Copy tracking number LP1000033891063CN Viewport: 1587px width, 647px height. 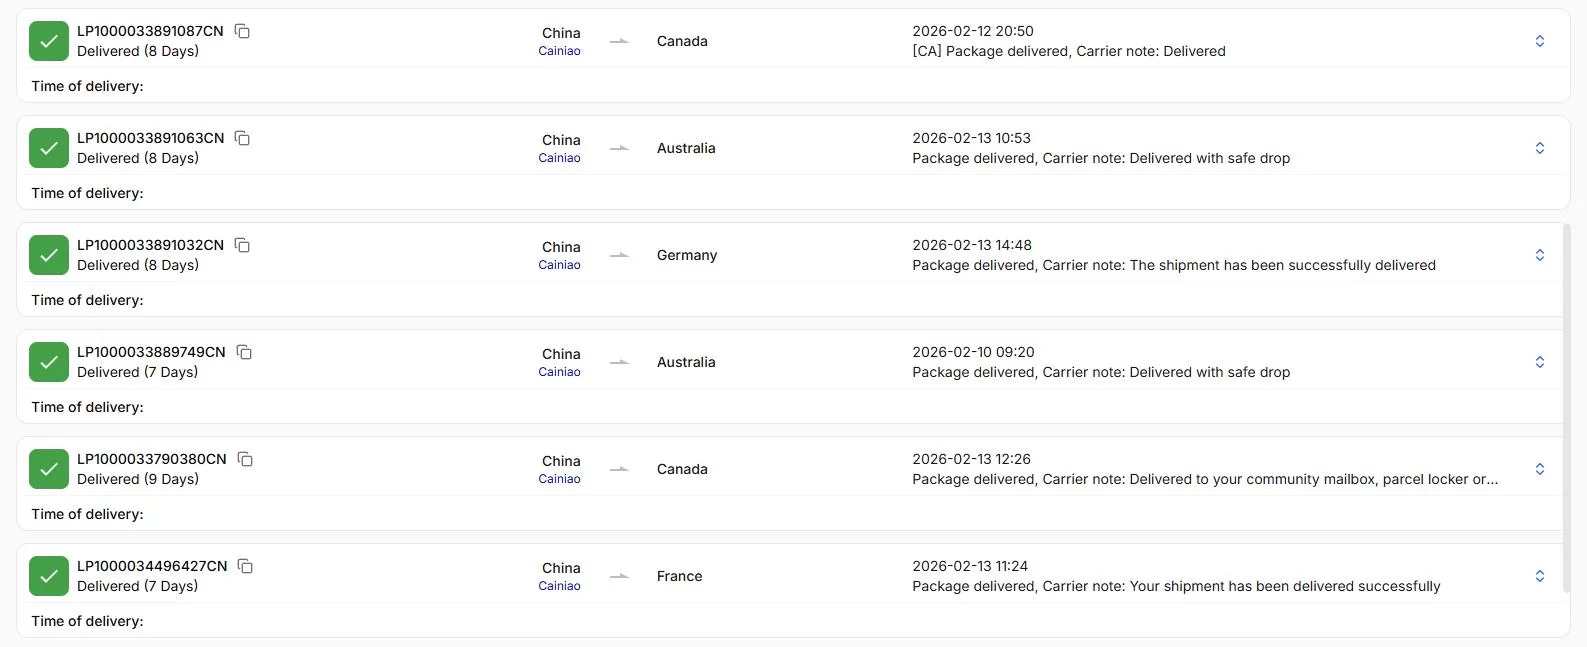tap(242, 138)
